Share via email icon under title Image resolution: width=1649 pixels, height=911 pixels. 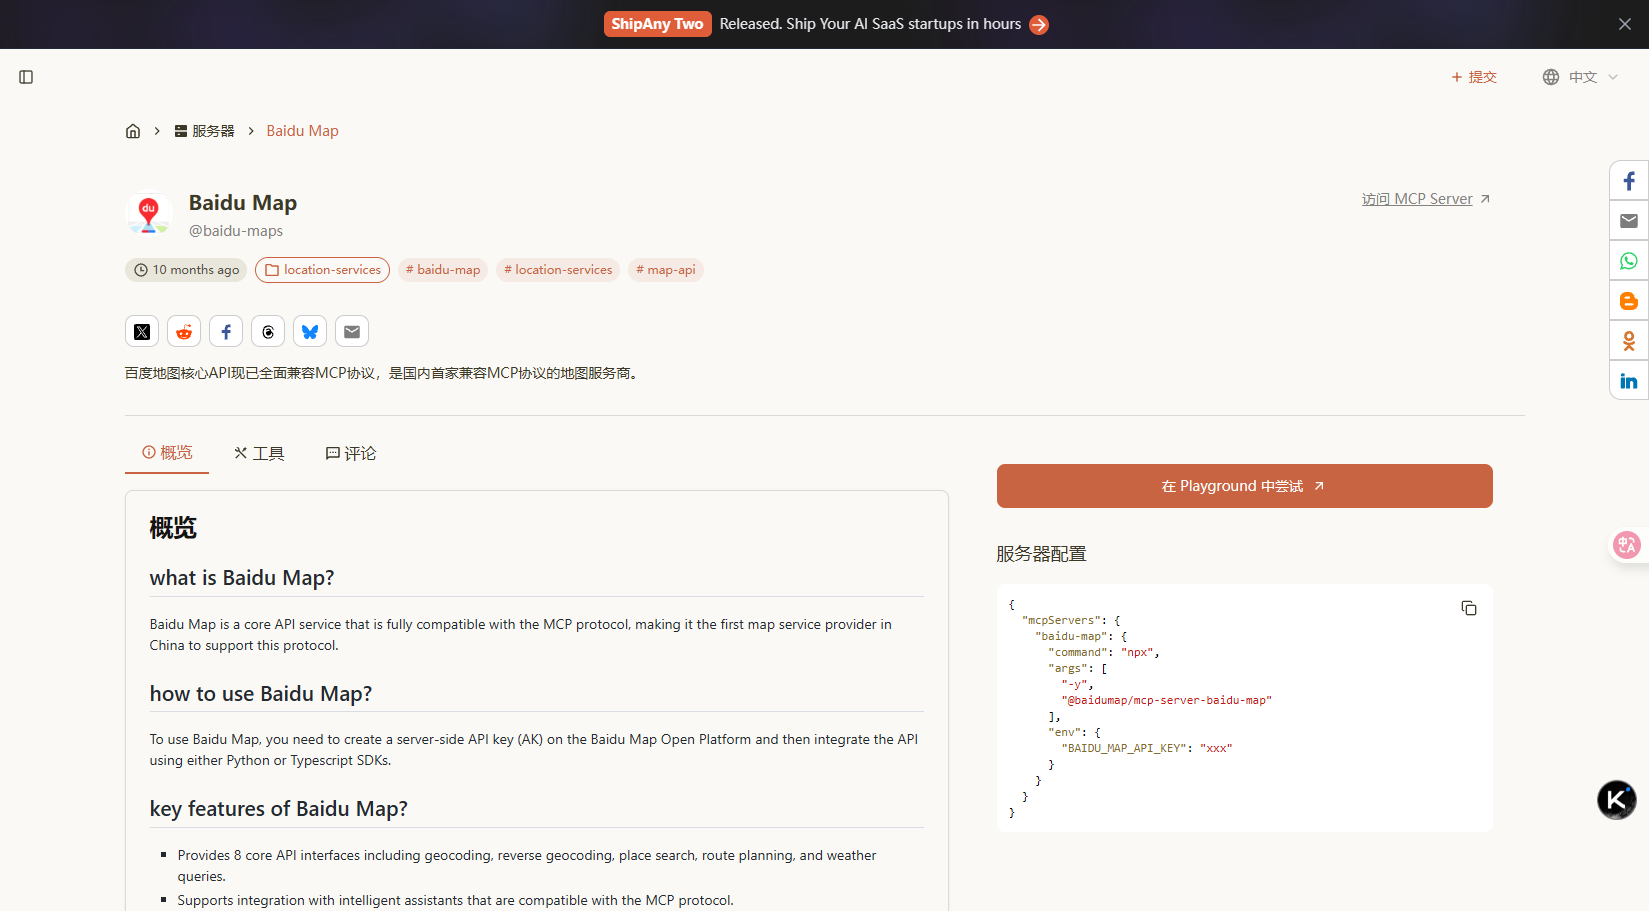[x=352, y=332]
